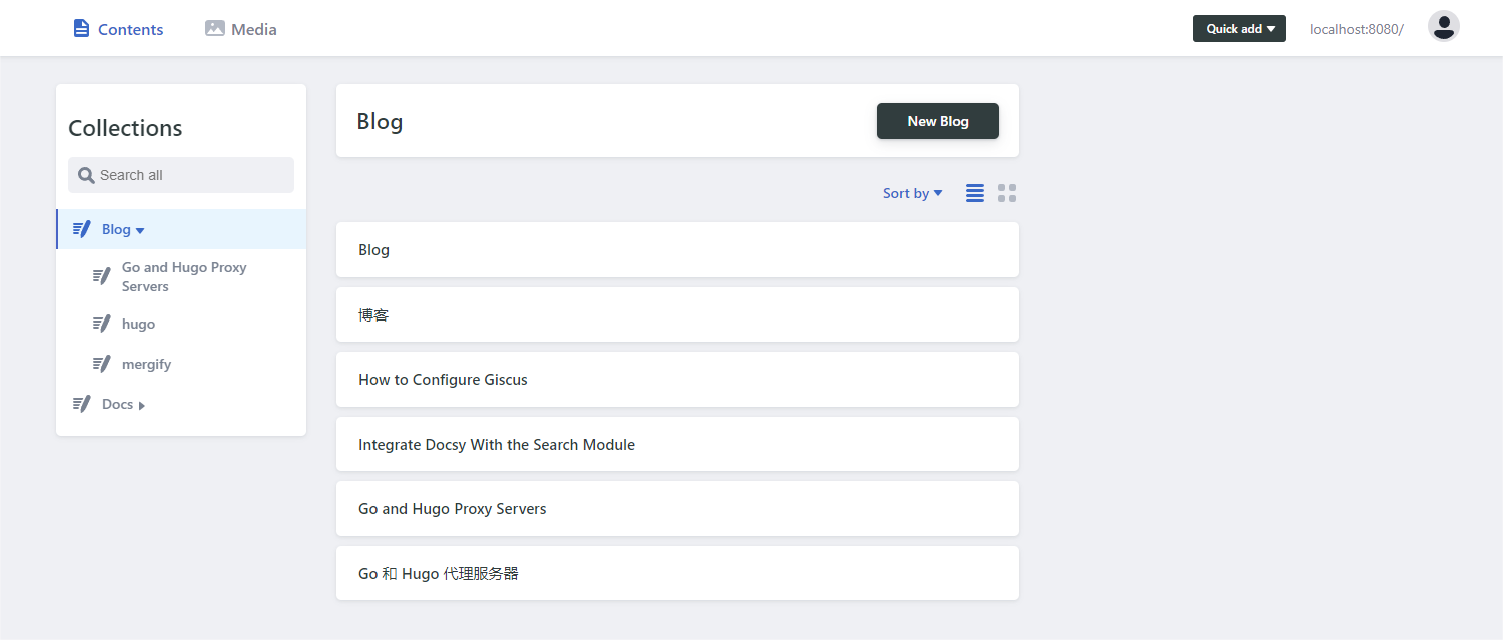Click the user avatar icon
This screenshot has width=1503, height=640.
(1443, 27)
